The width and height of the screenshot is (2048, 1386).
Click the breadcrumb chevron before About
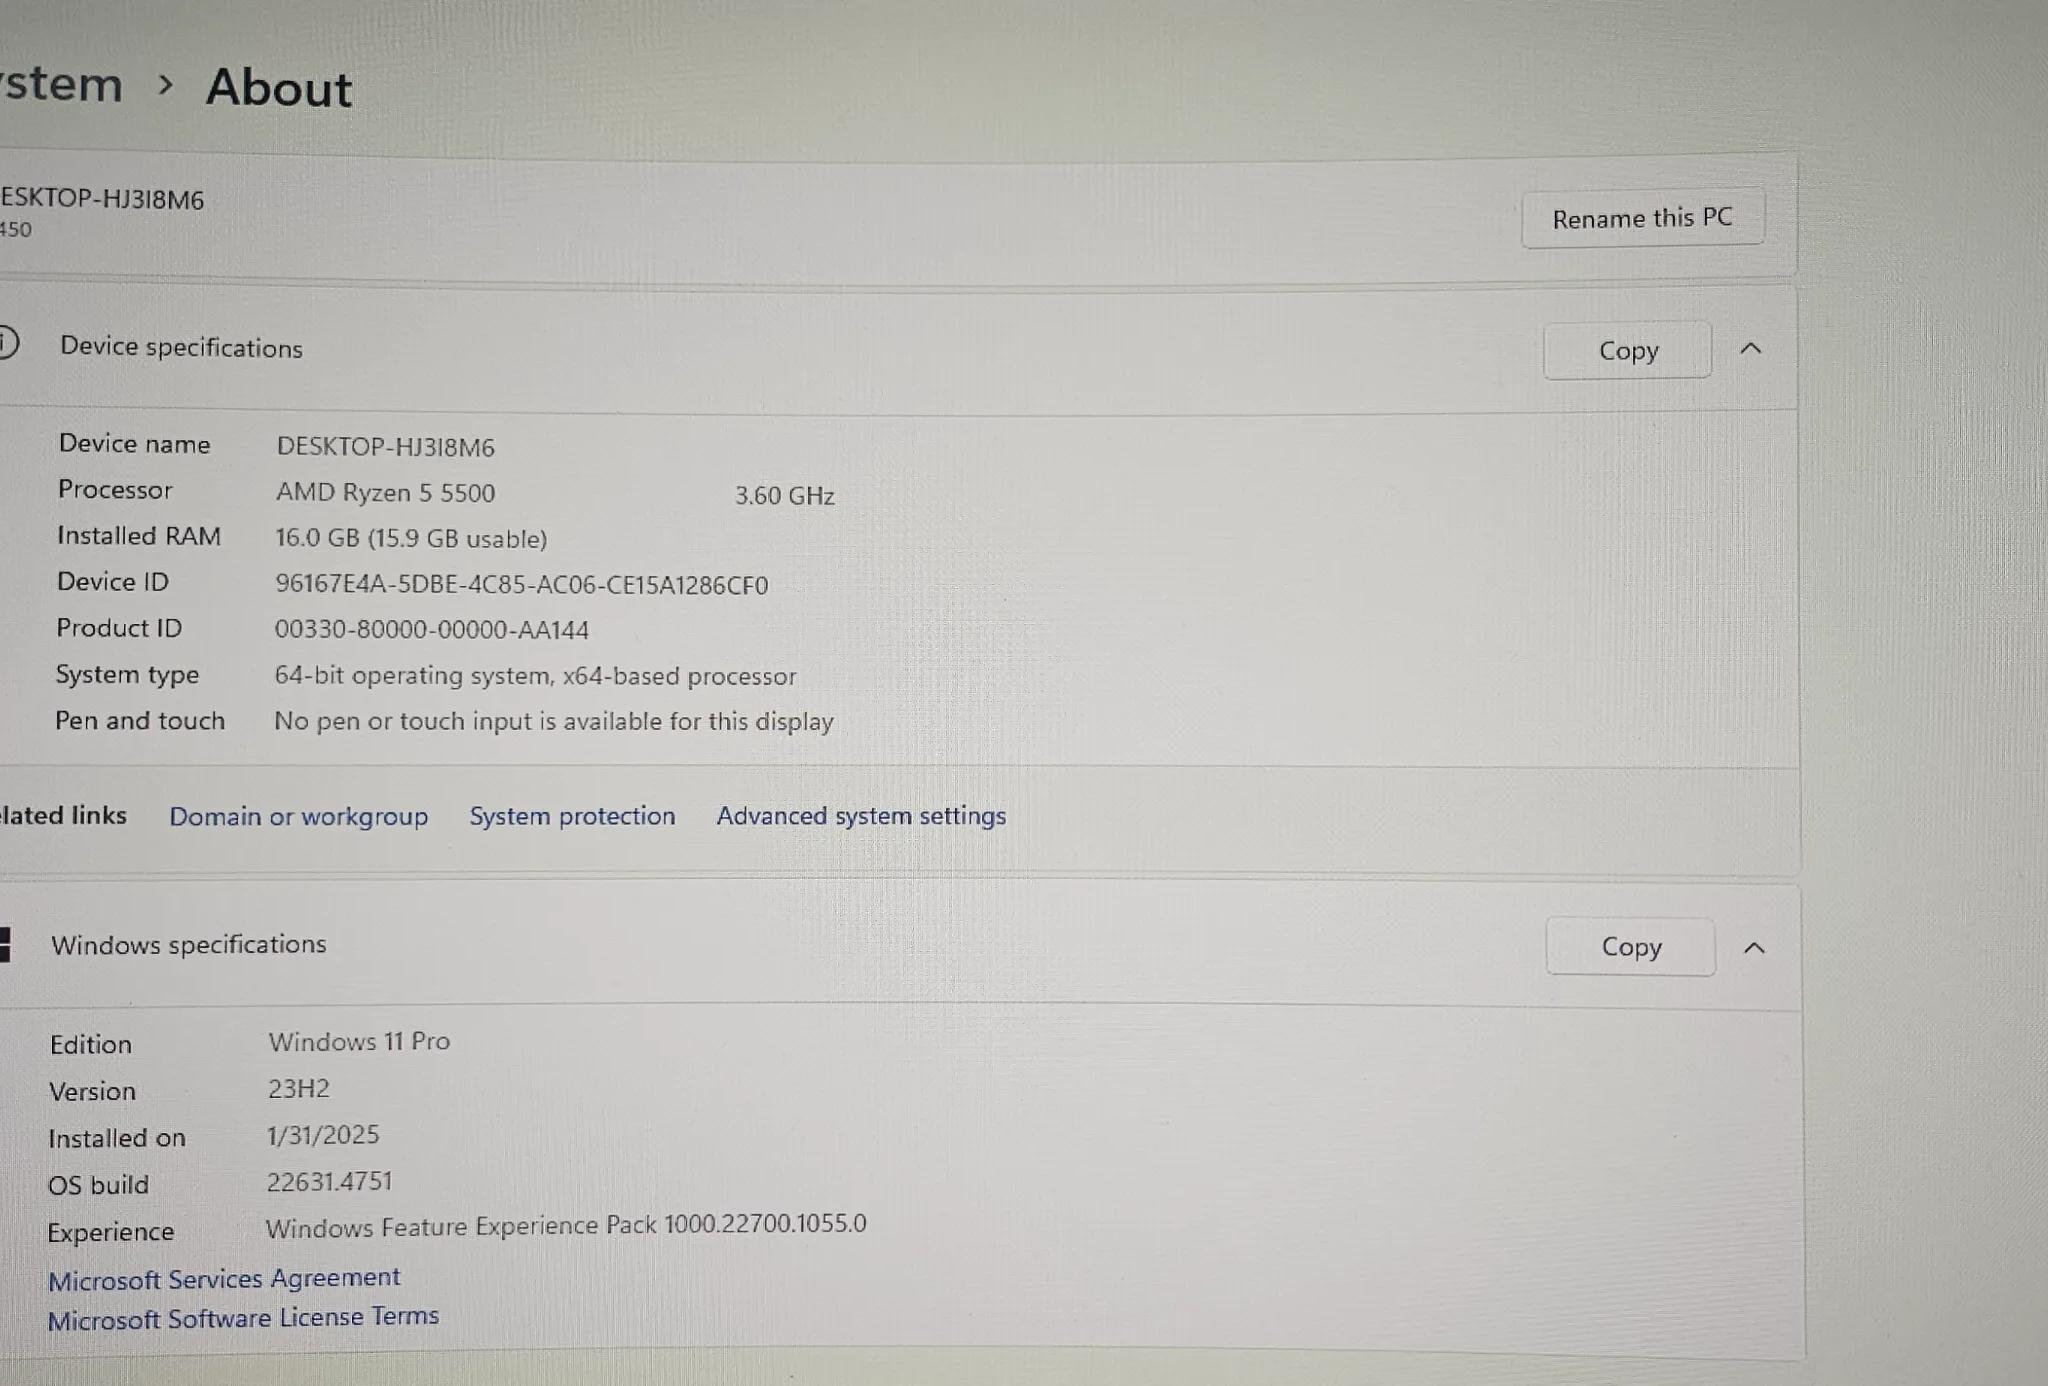[x=166, y=85]
